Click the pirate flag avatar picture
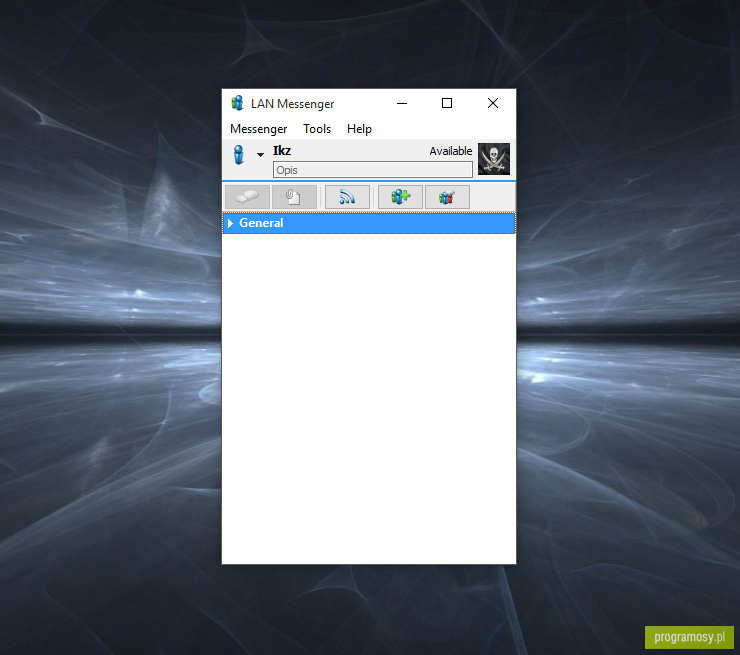Viewport: 740px width, 655px height. coord(494,159)
